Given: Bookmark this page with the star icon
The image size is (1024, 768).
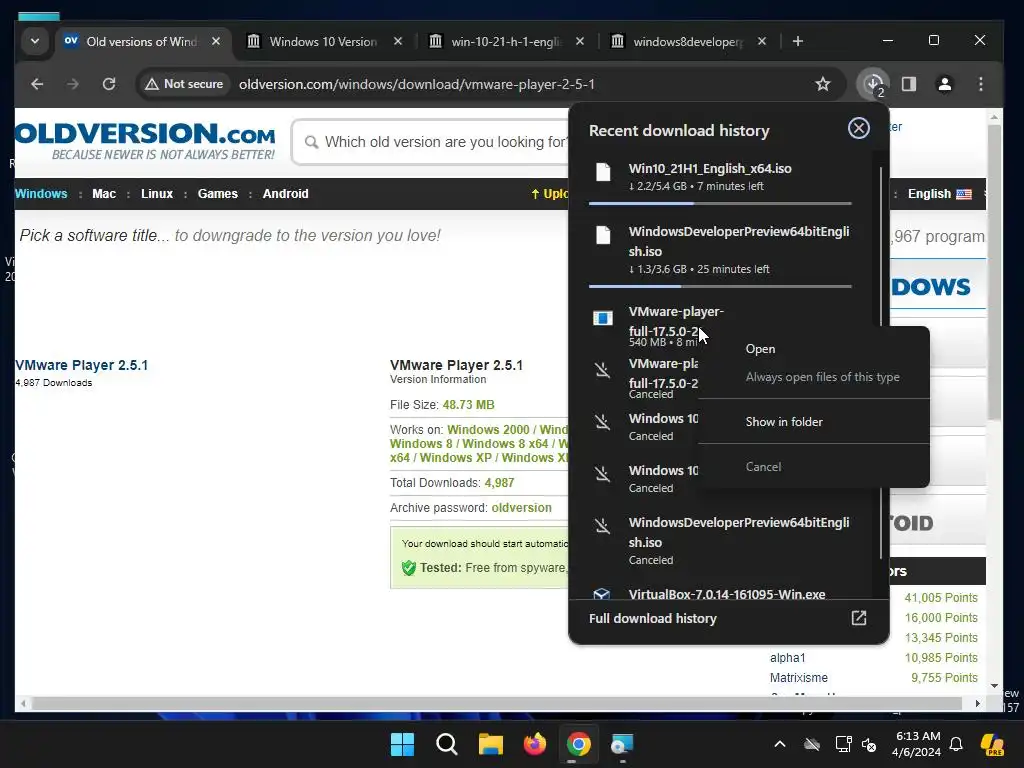Looking at the screenshot, I should pos(823,84).
